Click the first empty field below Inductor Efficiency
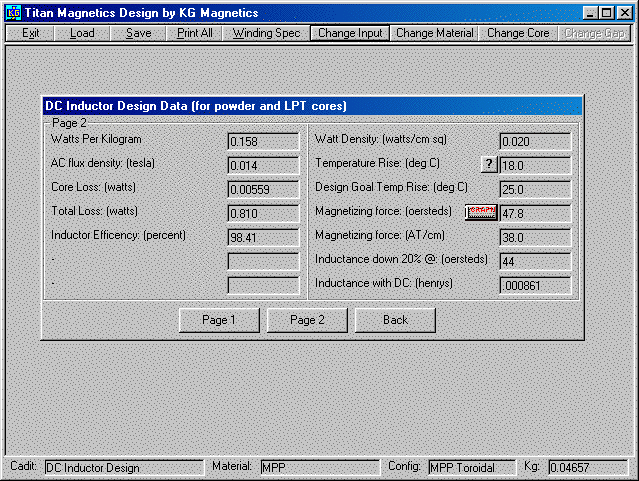Screen dimensions: 639x481 (x=263, y=261)
